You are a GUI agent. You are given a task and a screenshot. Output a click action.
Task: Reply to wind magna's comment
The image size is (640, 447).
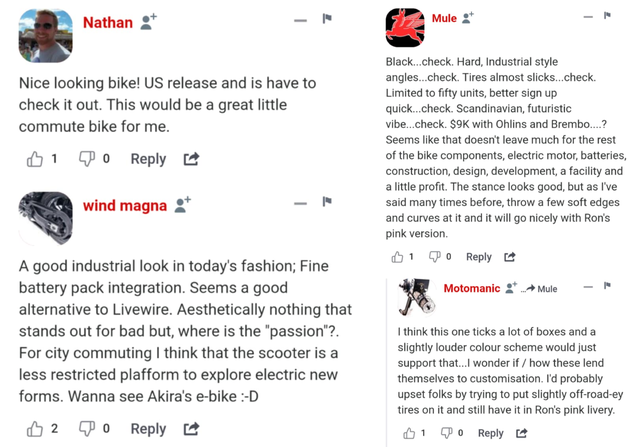[x=148, y=428]
